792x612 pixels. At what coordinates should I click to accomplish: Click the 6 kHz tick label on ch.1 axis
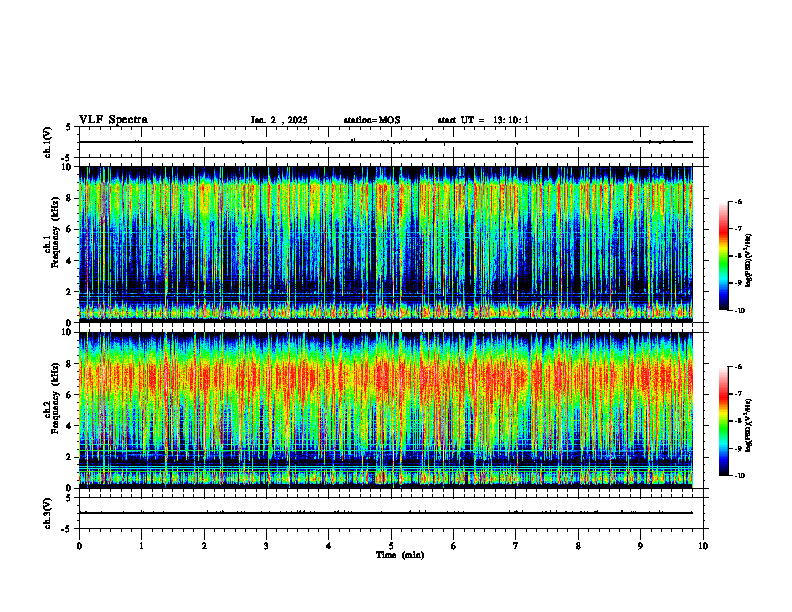click(70, 230)
